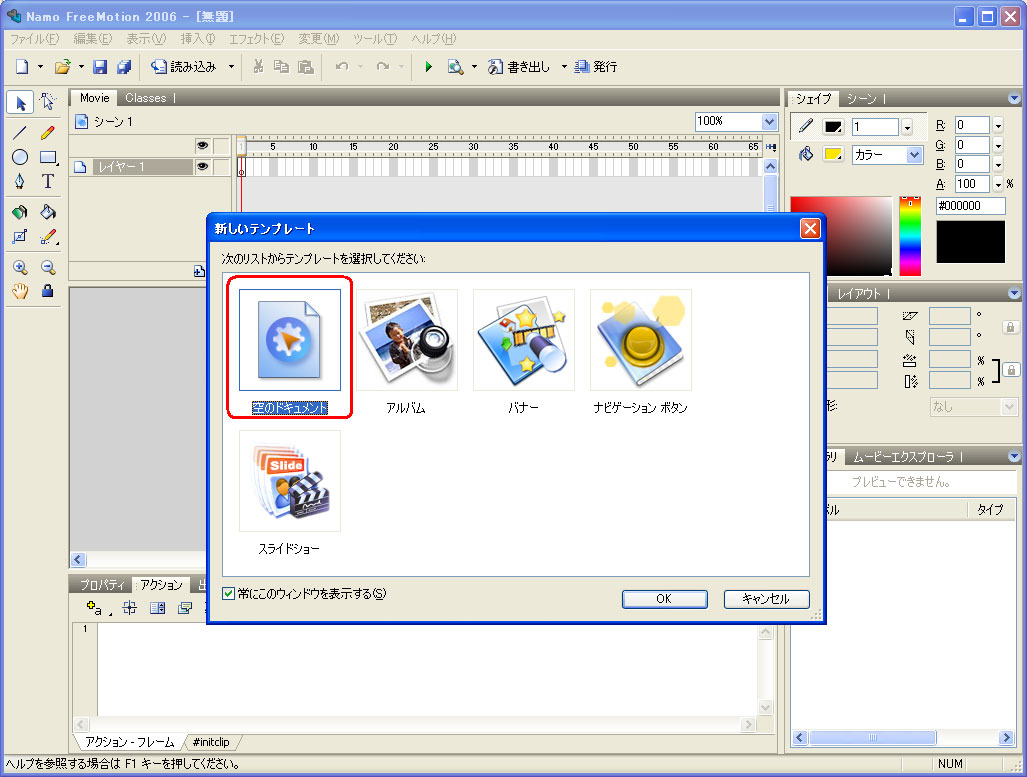Select the スライドショー template thumbnail
This screenshot has height=777, width=1027.
tap(289, 481)
